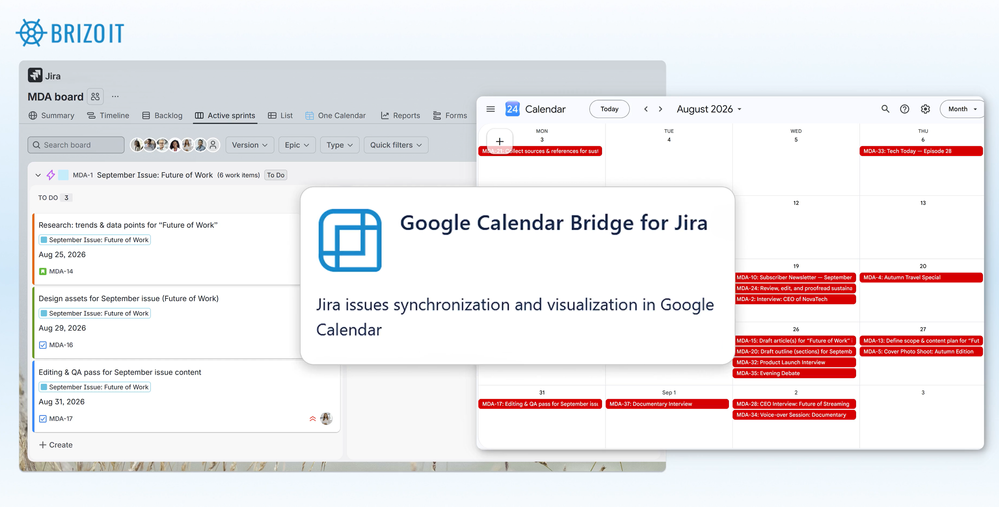Open event MDA-13: Define scope & content plan
Image resolution: width=999 pixels, height=507 pixels.
point(921,341)
